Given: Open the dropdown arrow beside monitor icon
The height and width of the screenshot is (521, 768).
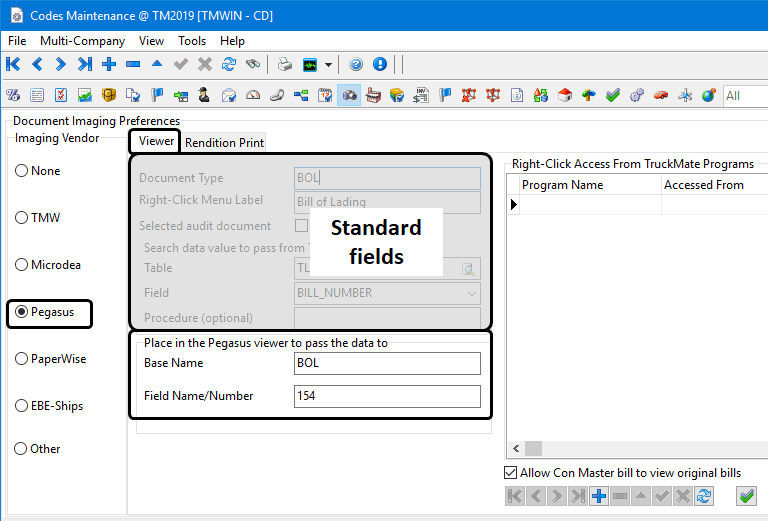Looking at the screenshot, I should pyautogui.click(x=329, y=65).
